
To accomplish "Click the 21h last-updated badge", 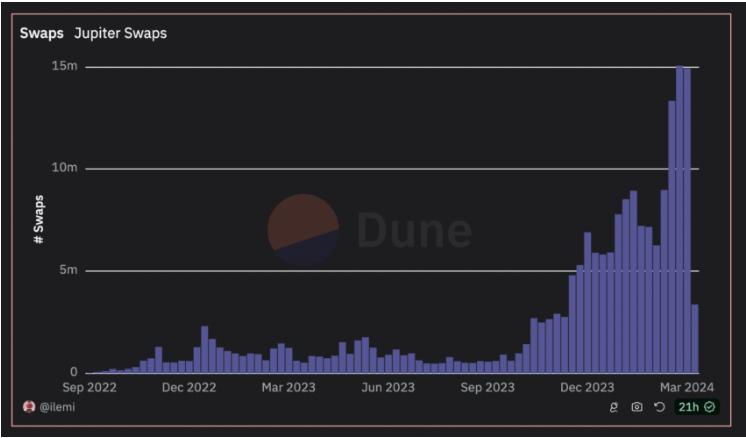I will pos(689,407).
